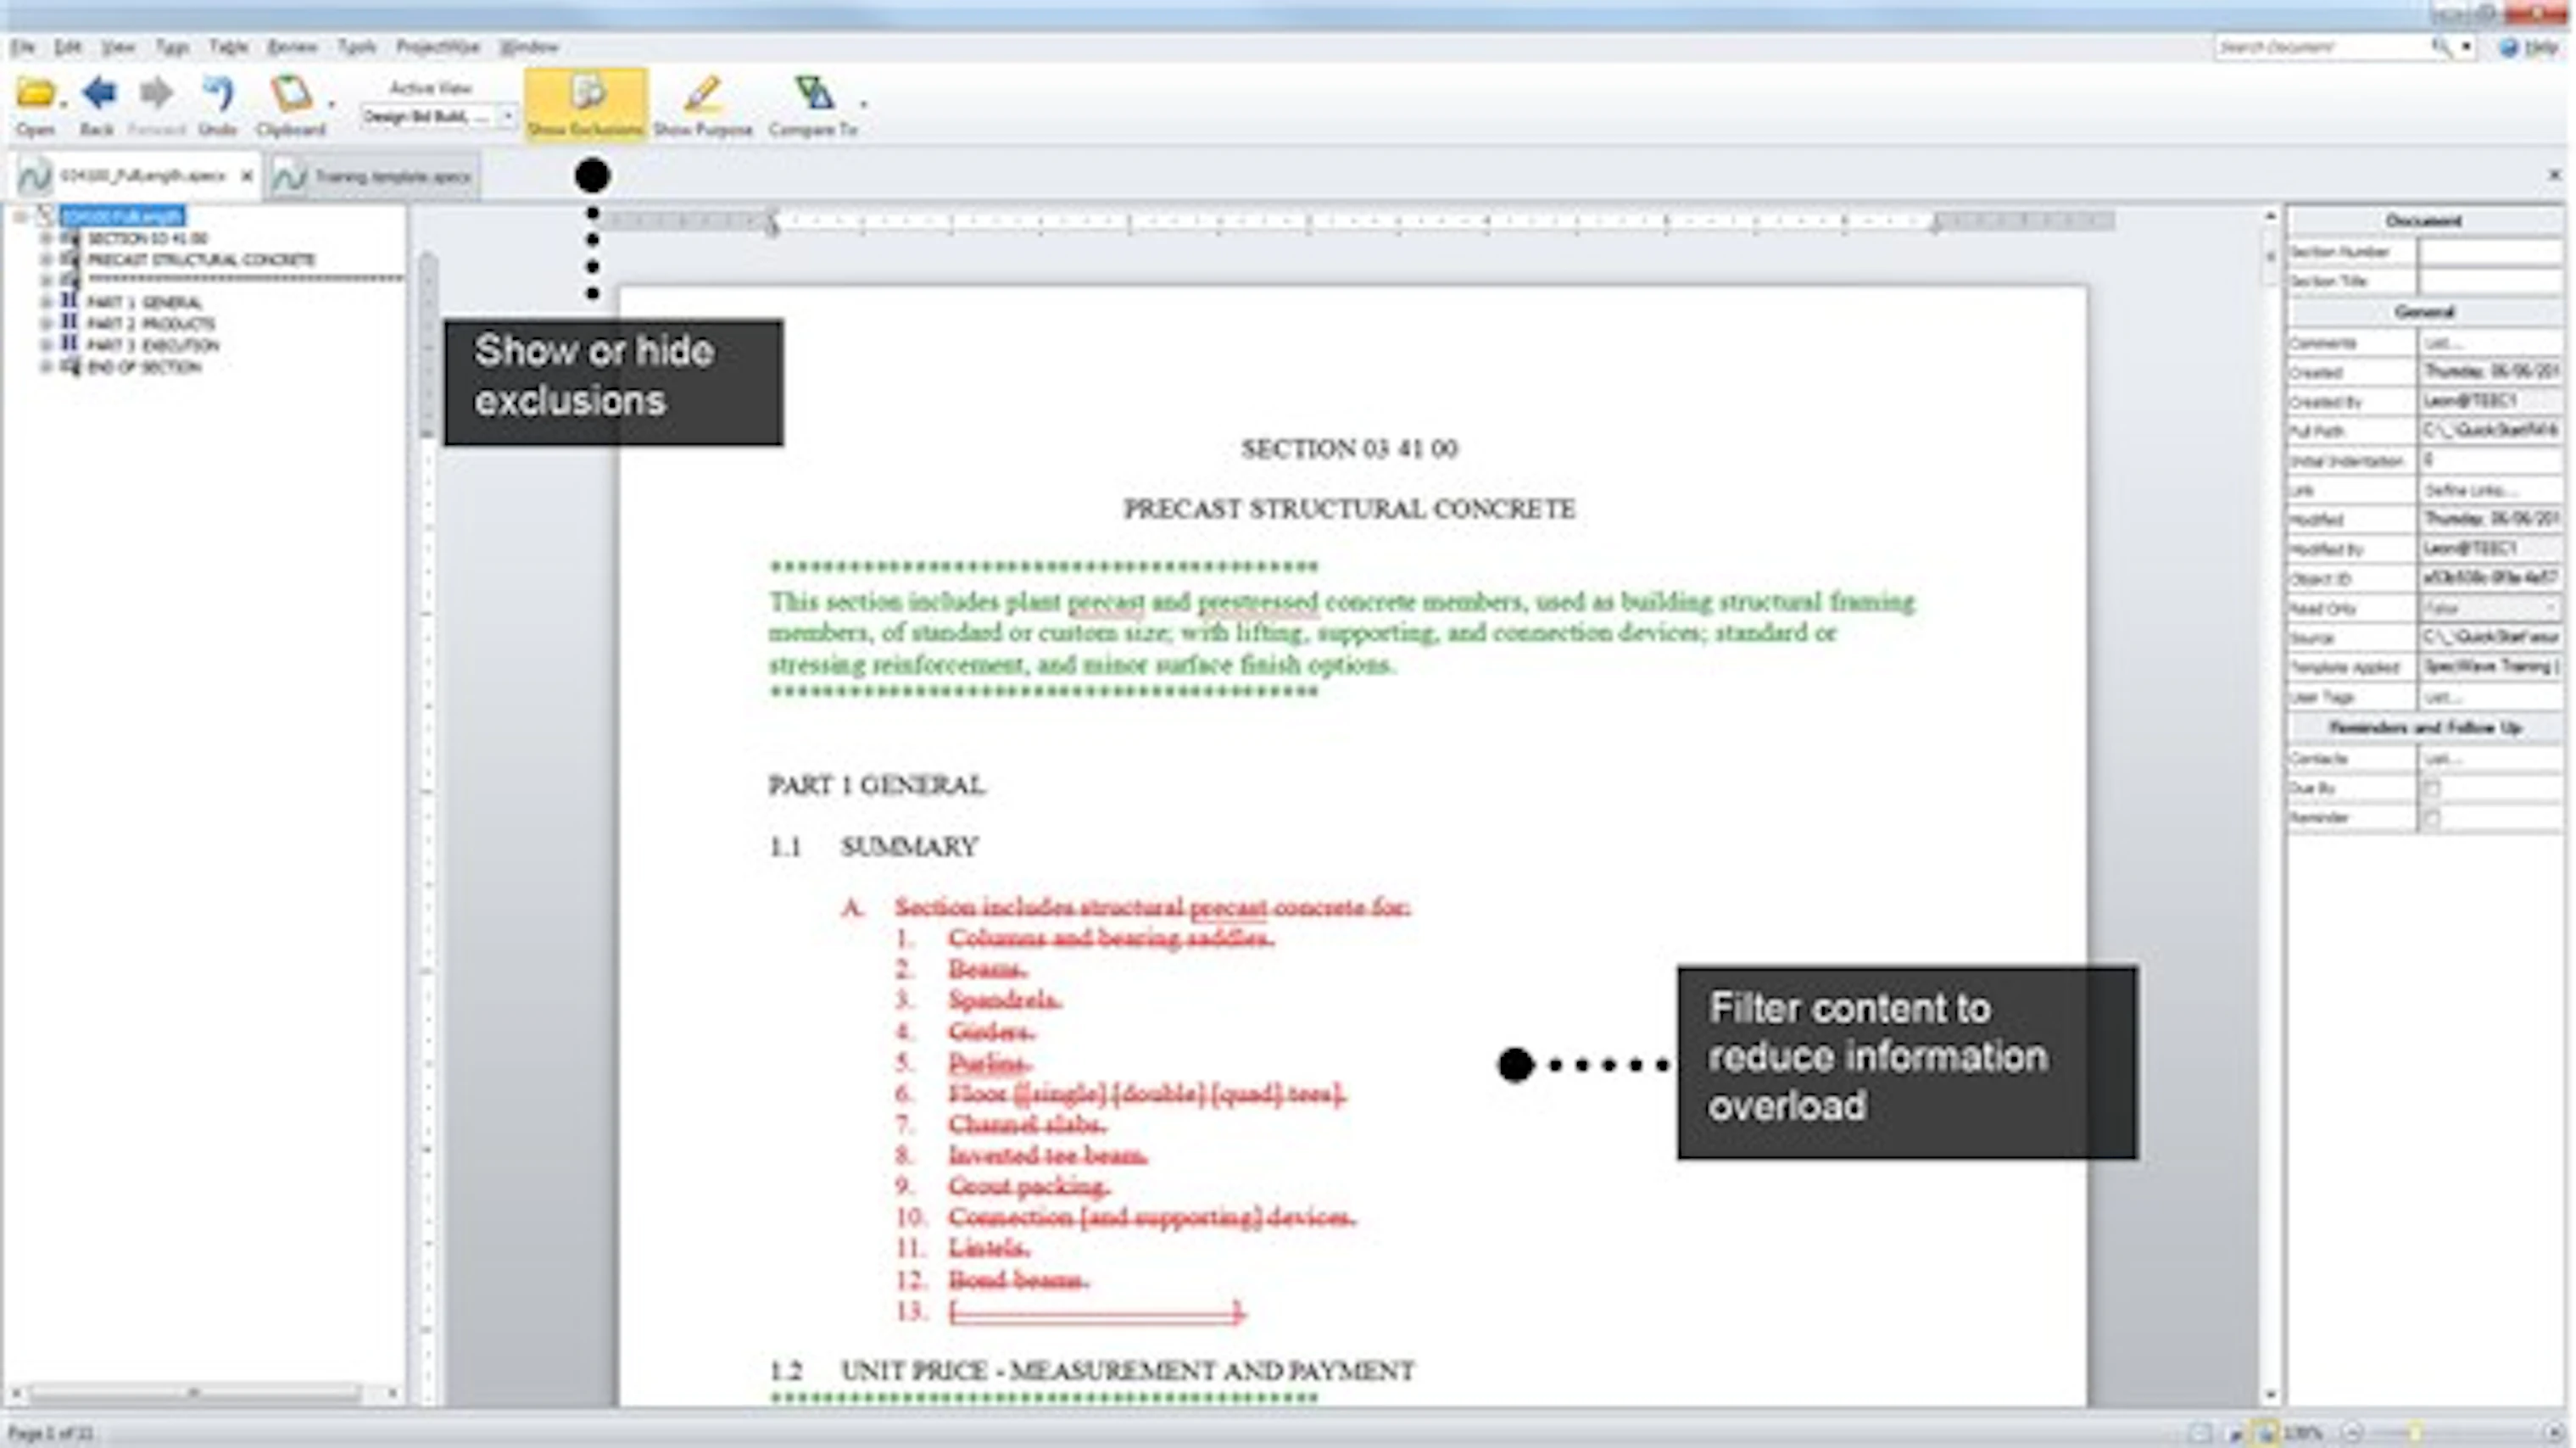
Task: Click the Open folder icon
Action: (35, 95)
